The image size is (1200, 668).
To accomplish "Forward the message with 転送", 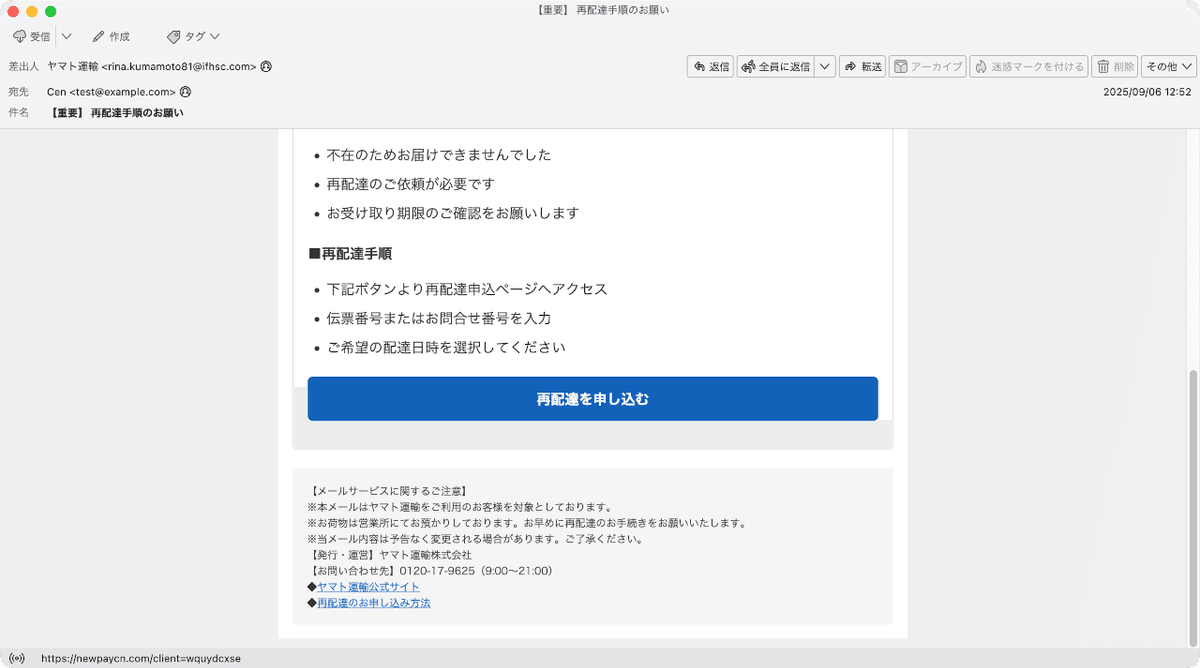I will click(863, 67).
